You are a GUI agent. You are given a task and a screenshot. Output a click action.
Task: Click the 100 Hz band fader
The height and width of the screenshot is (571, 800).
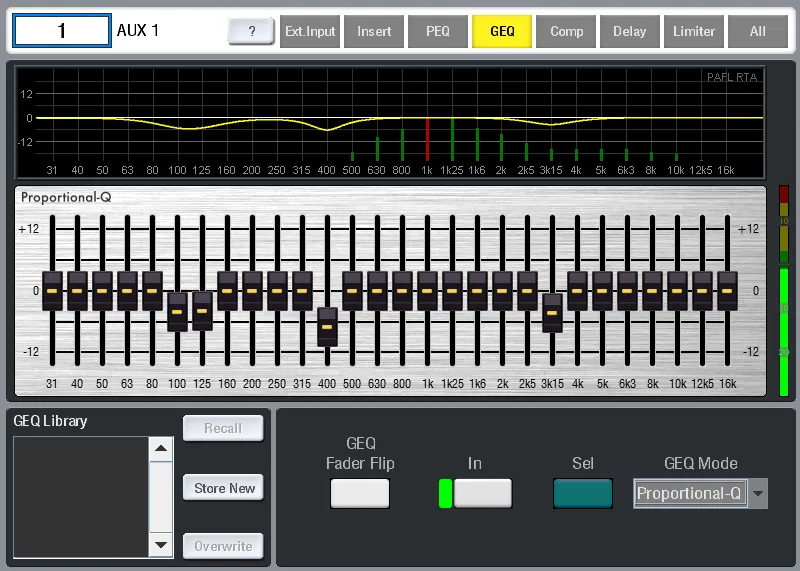[177, 312]
